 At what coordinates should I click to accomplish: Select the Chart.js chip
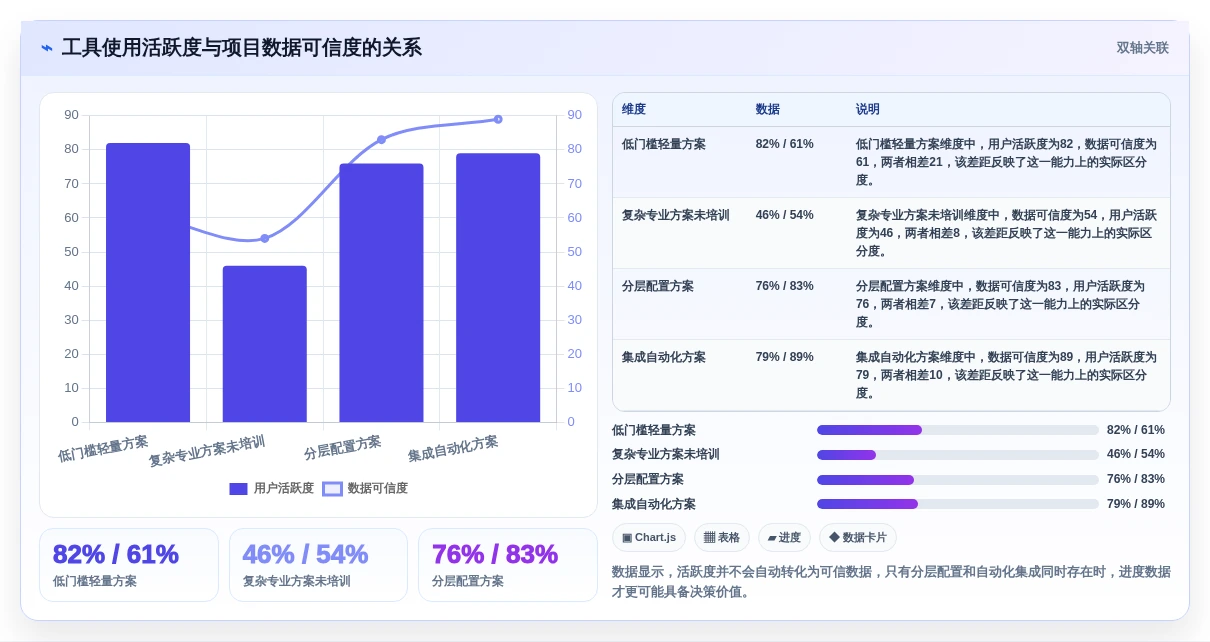[649, 537]
